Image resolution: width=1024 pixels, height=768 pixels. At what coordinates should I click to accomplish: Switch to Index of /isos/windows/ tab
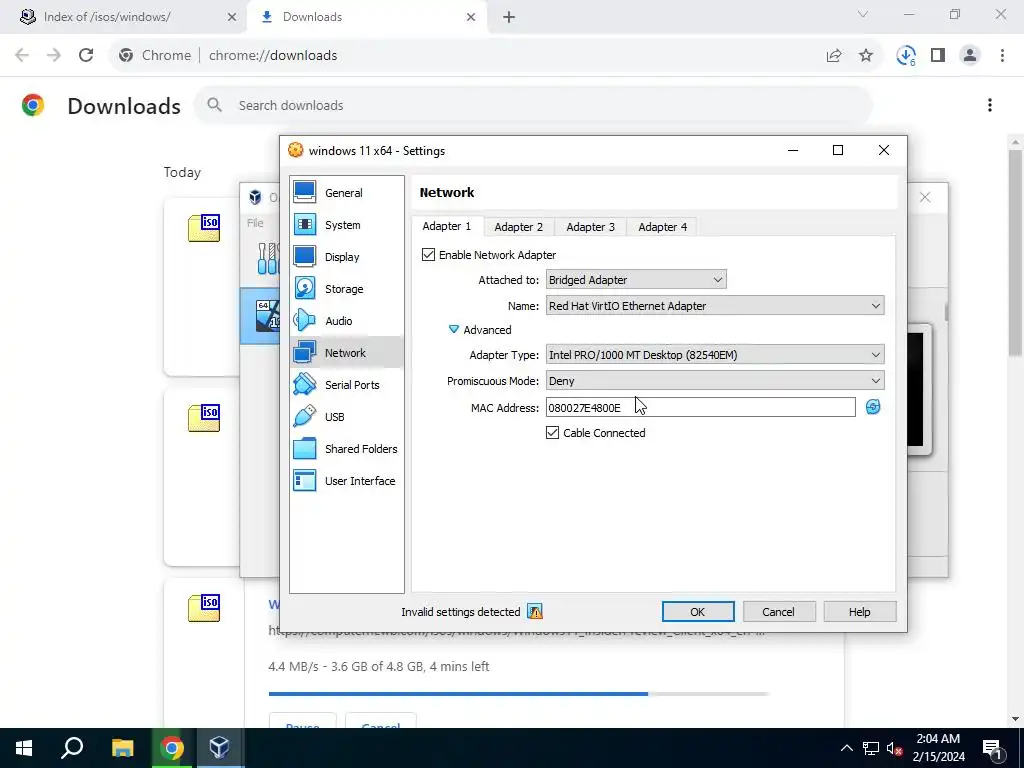point(123,17)
